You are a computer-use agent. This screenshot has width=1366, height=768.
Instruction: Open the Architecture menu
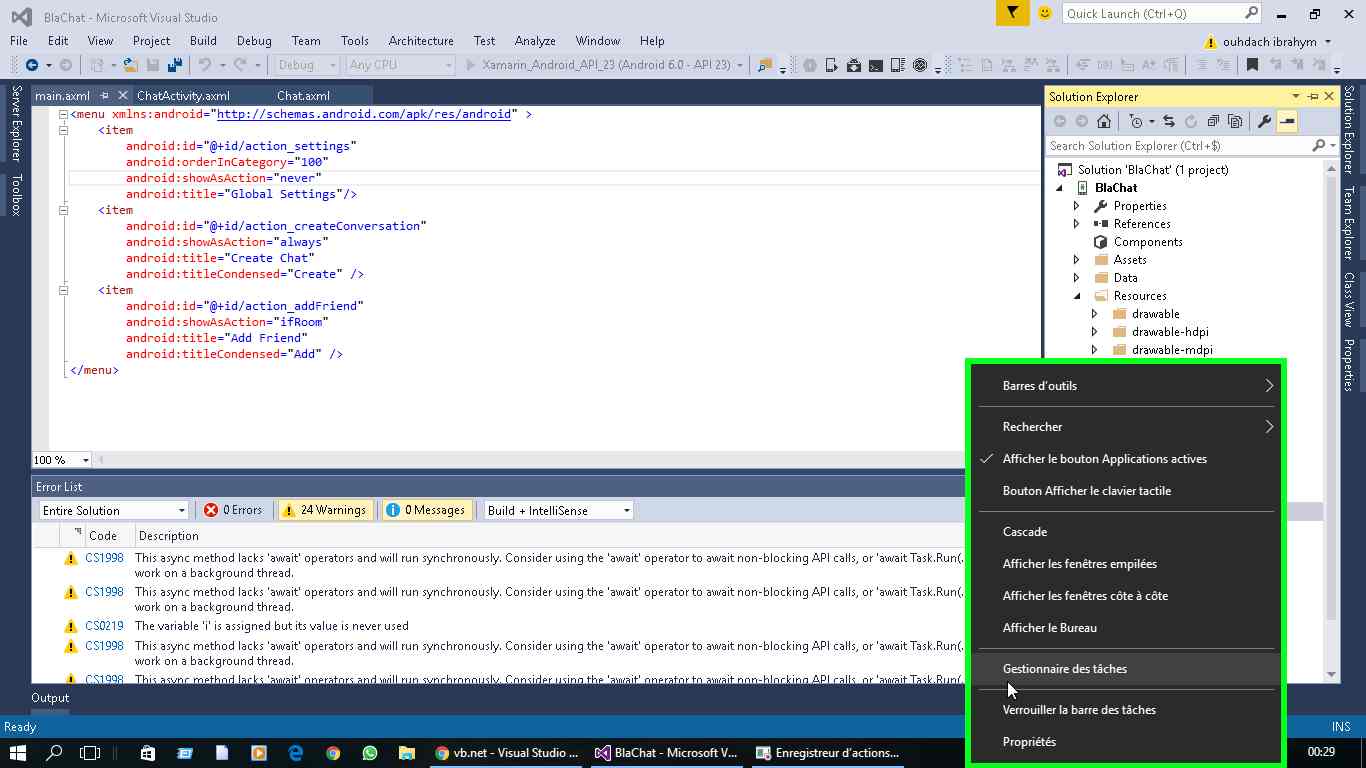(x=421, y=41)
